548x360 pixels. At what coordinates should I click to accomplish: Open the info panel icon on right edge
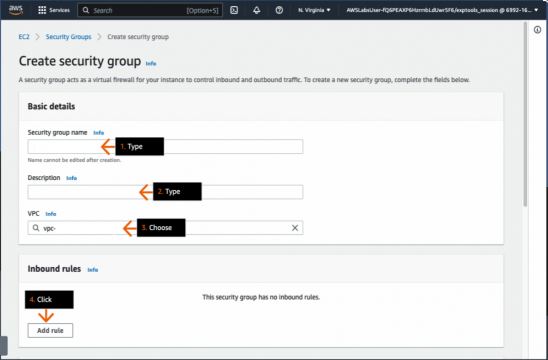click(x=538, y=30)
